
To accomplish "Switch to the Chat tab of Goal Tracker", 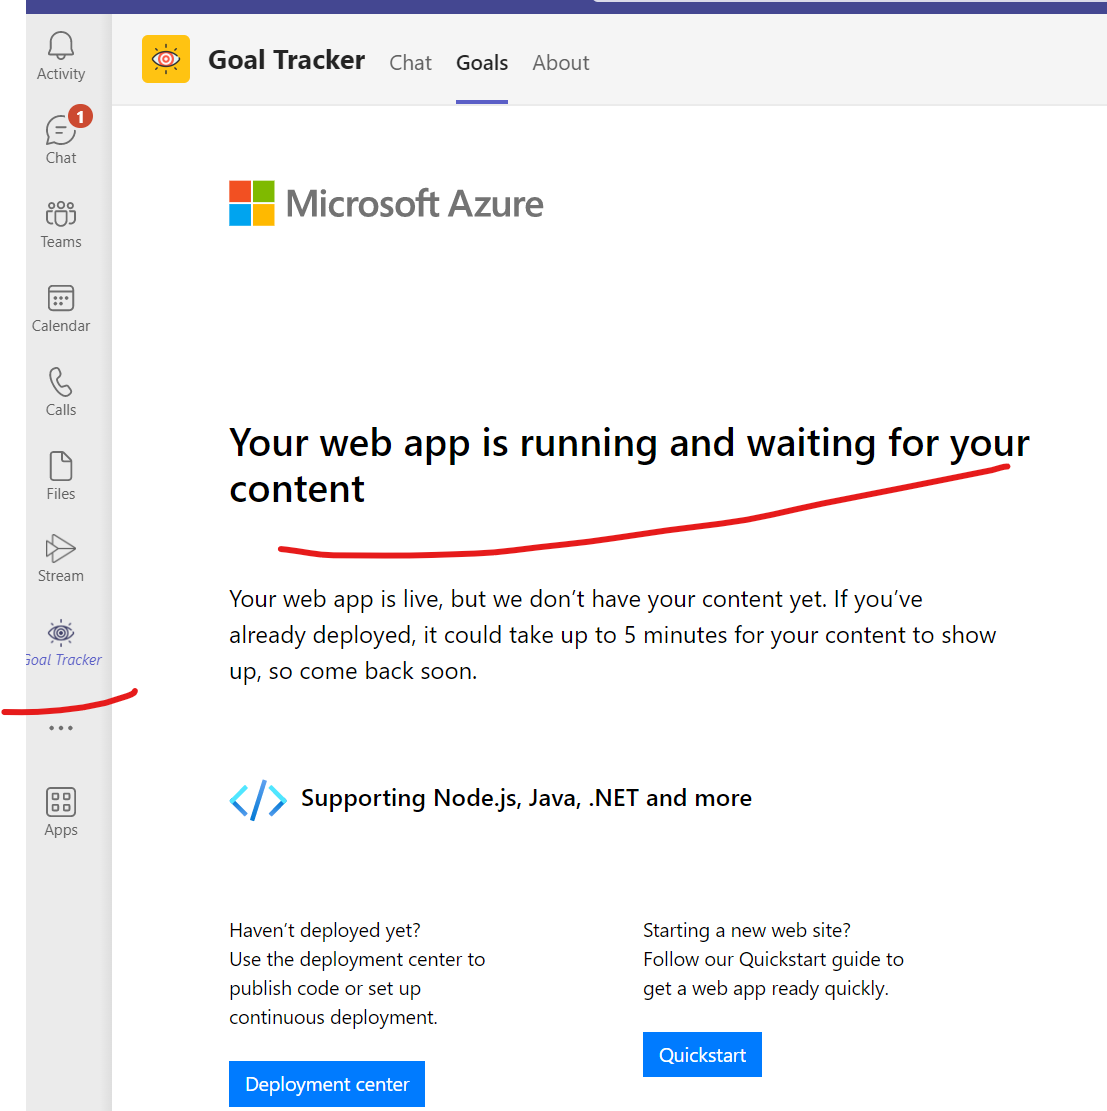I will tap(410, 62).
